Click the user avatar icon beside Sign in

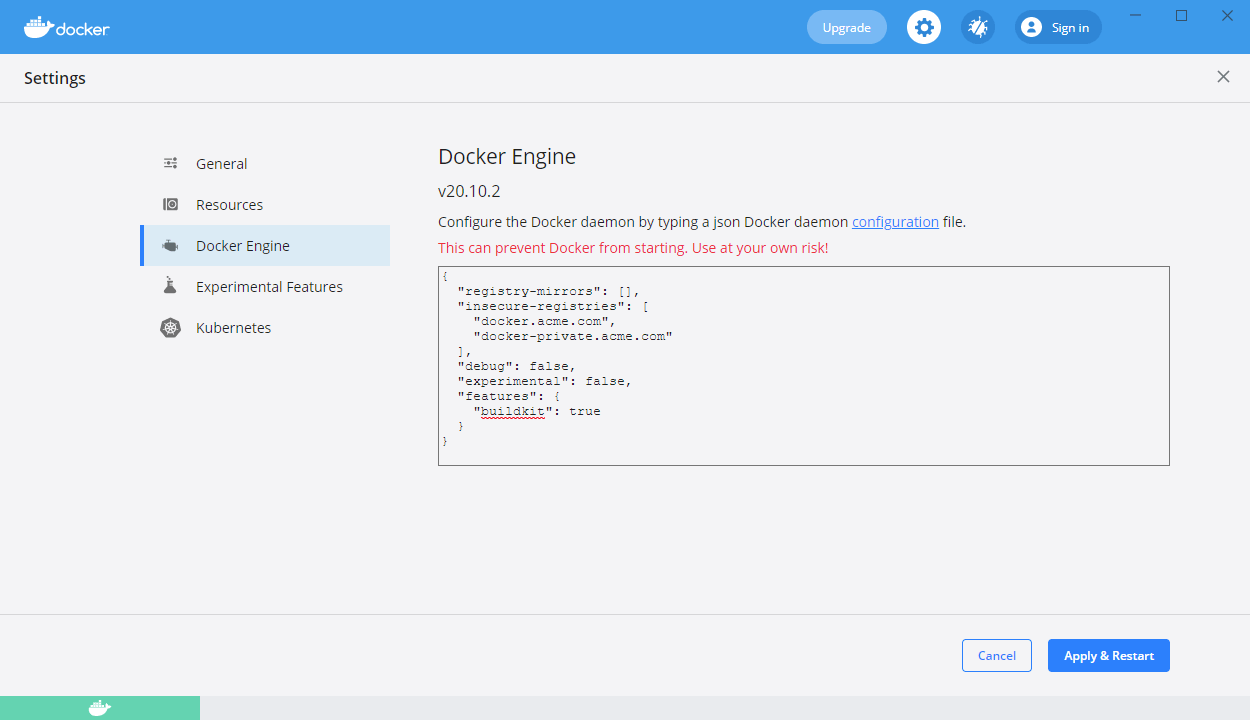[1032, 27]
